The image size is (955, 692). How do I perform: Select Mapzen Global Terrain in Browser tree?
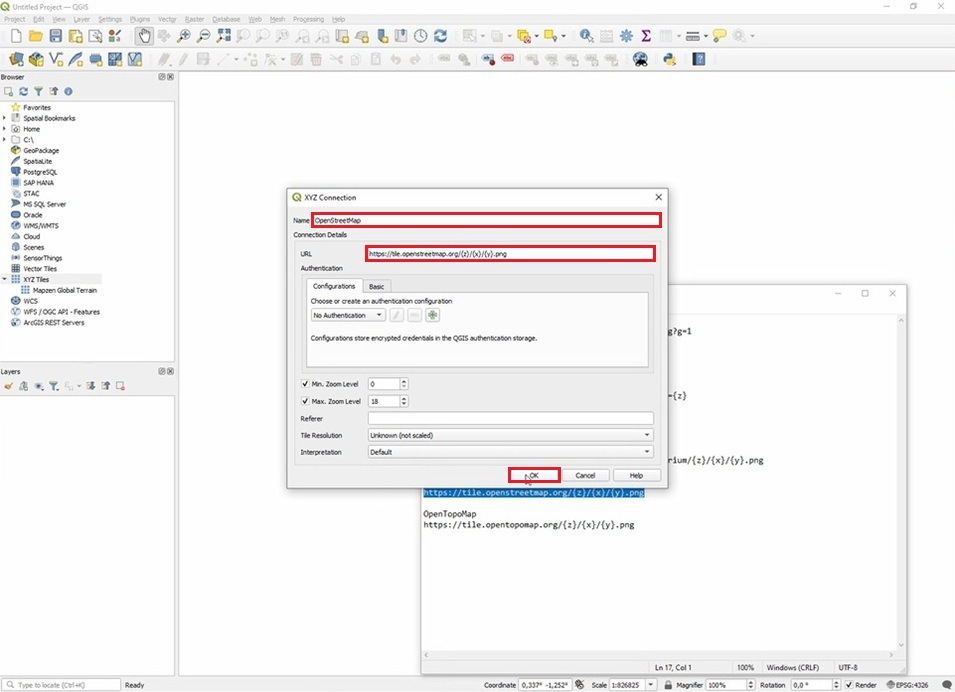pos(65,290)
